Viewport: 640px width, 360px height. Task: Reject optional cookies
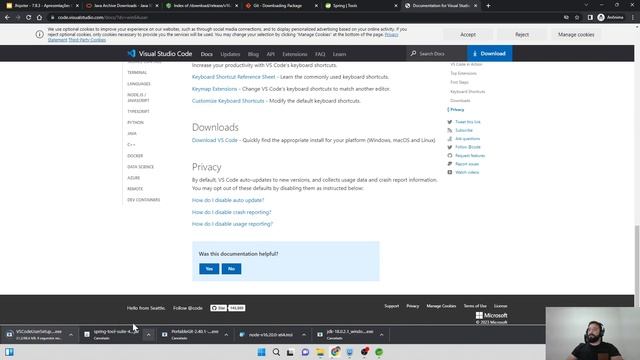tap(522, 35)
